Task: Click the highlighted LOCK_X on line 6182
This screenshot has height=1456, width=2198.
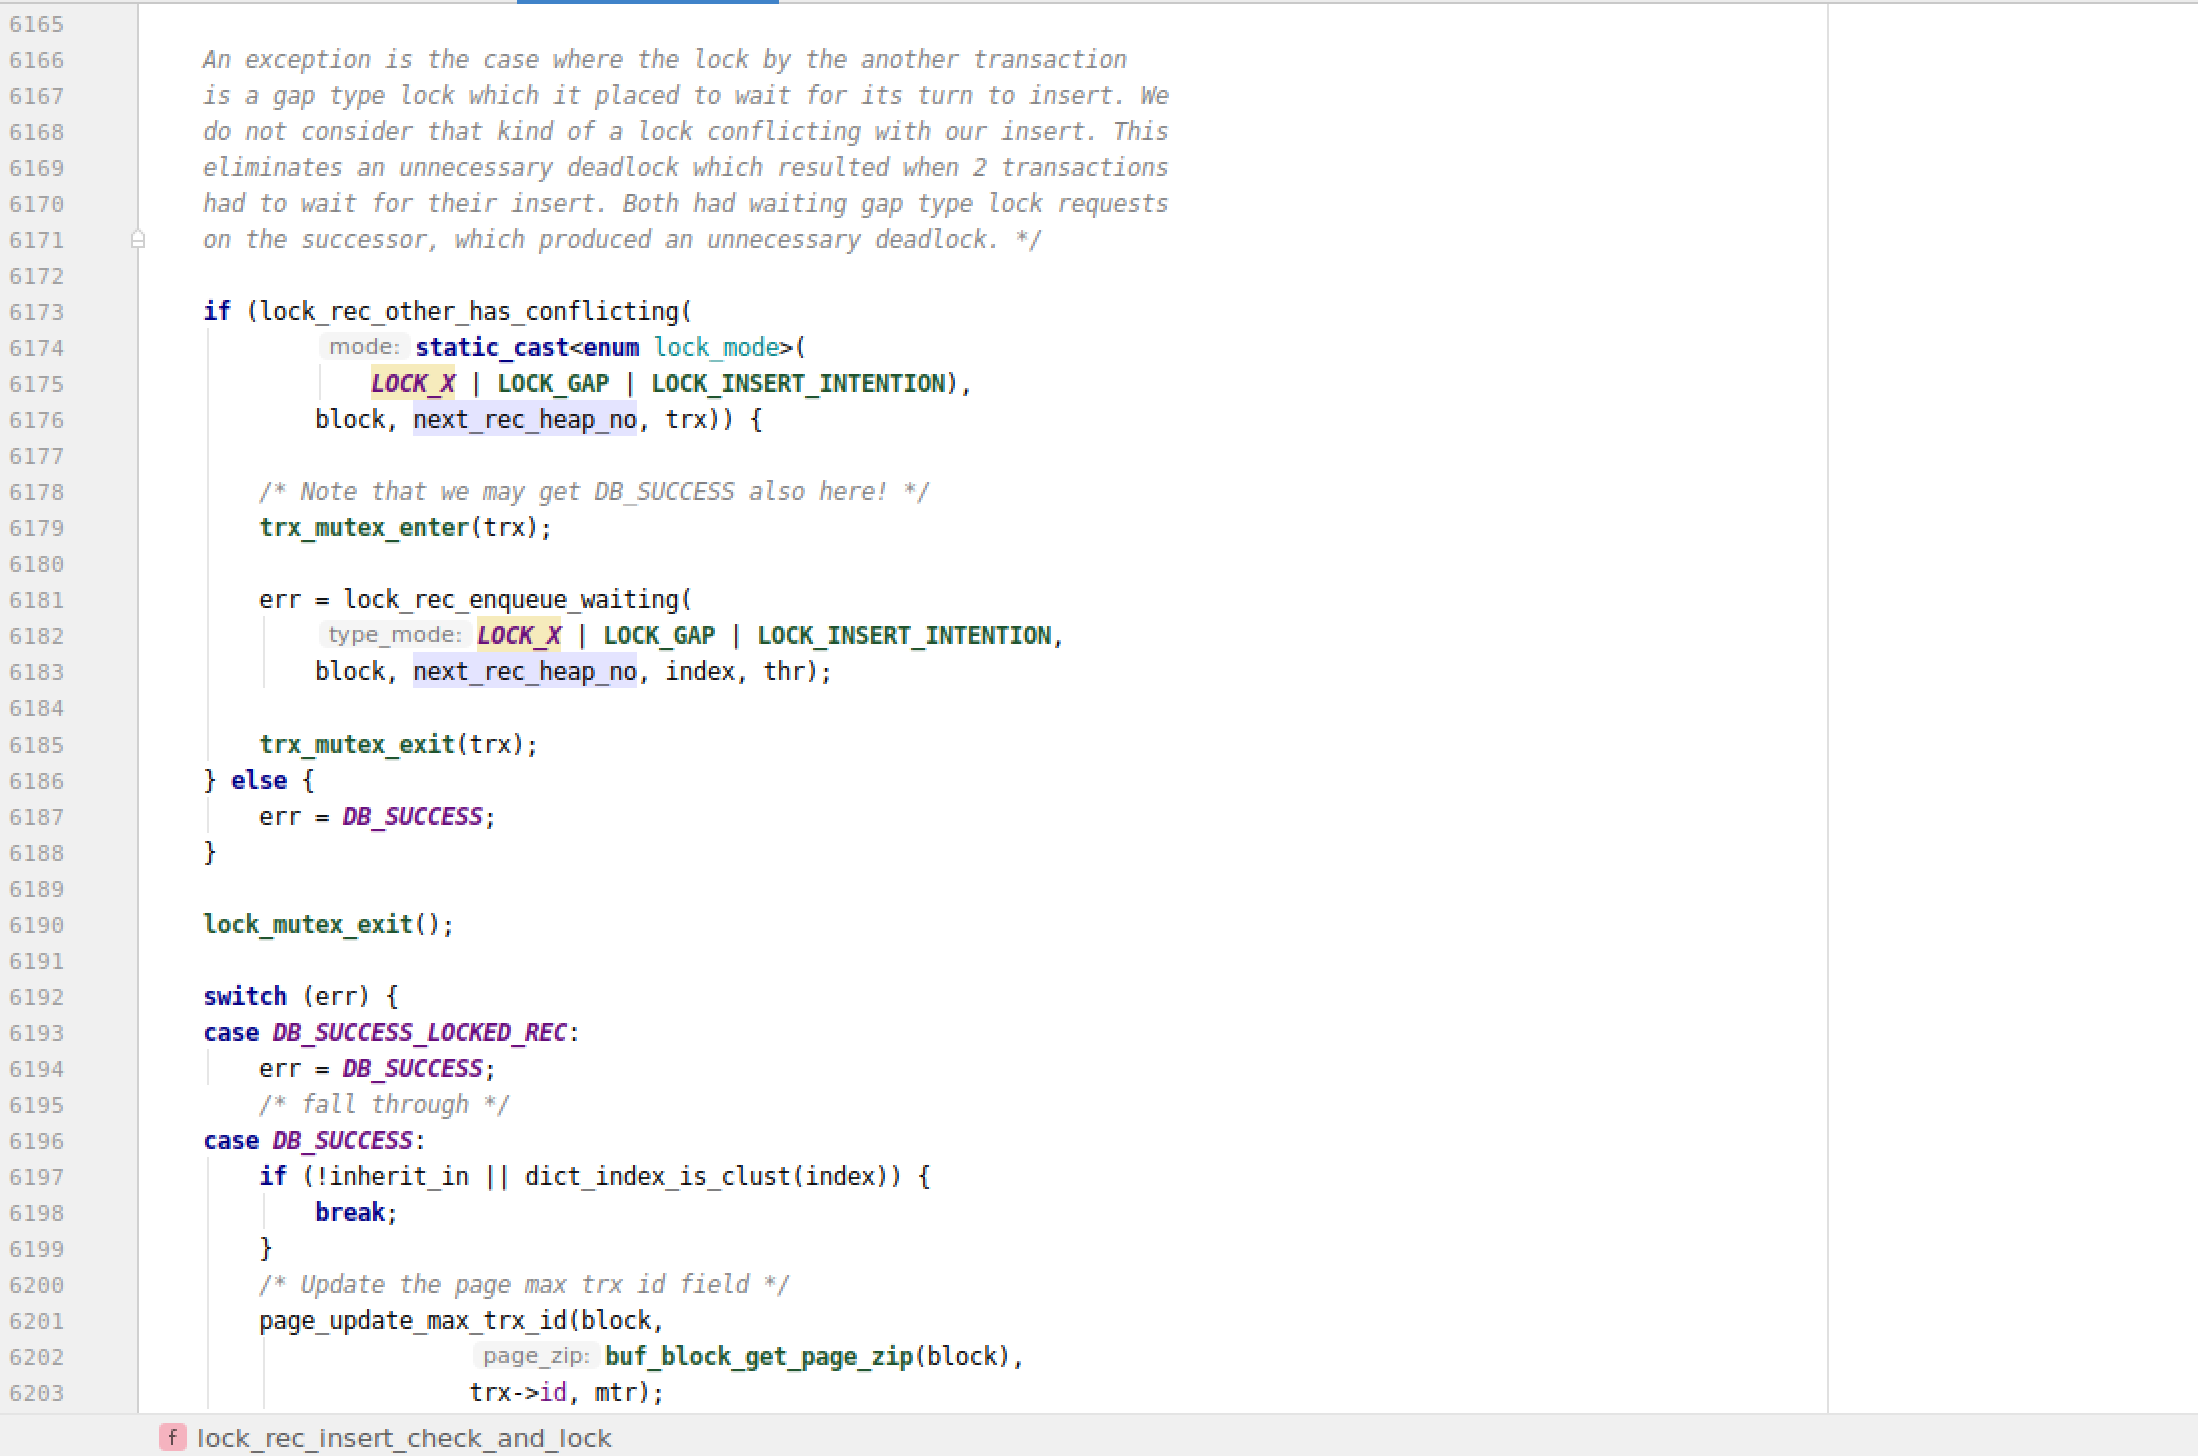Action: pos(519,636)
